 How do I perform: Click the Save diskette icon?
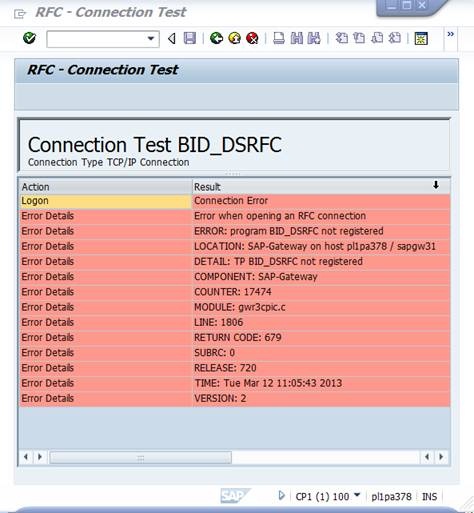point(190,38)
